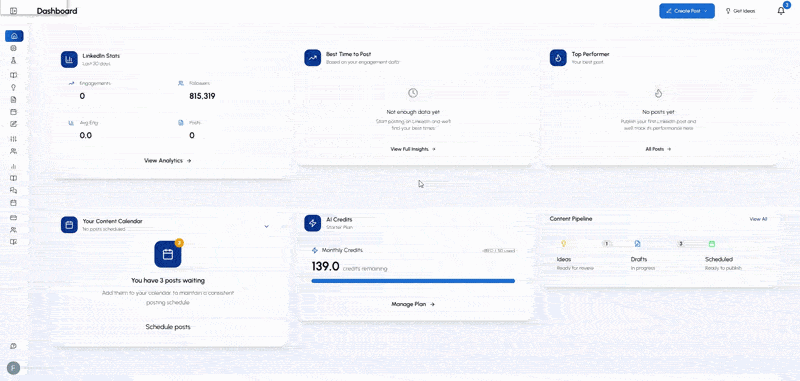Click the Scheduled count badge showing 3

coord(681,244)
